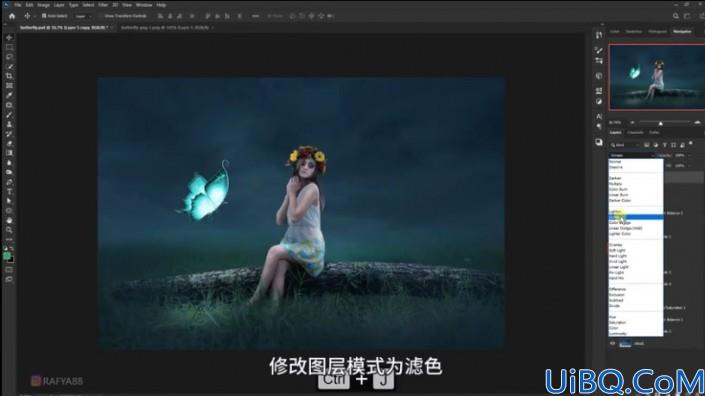
Task: Click the Navigator zoom in icon
Action: [x=697, y=122]
